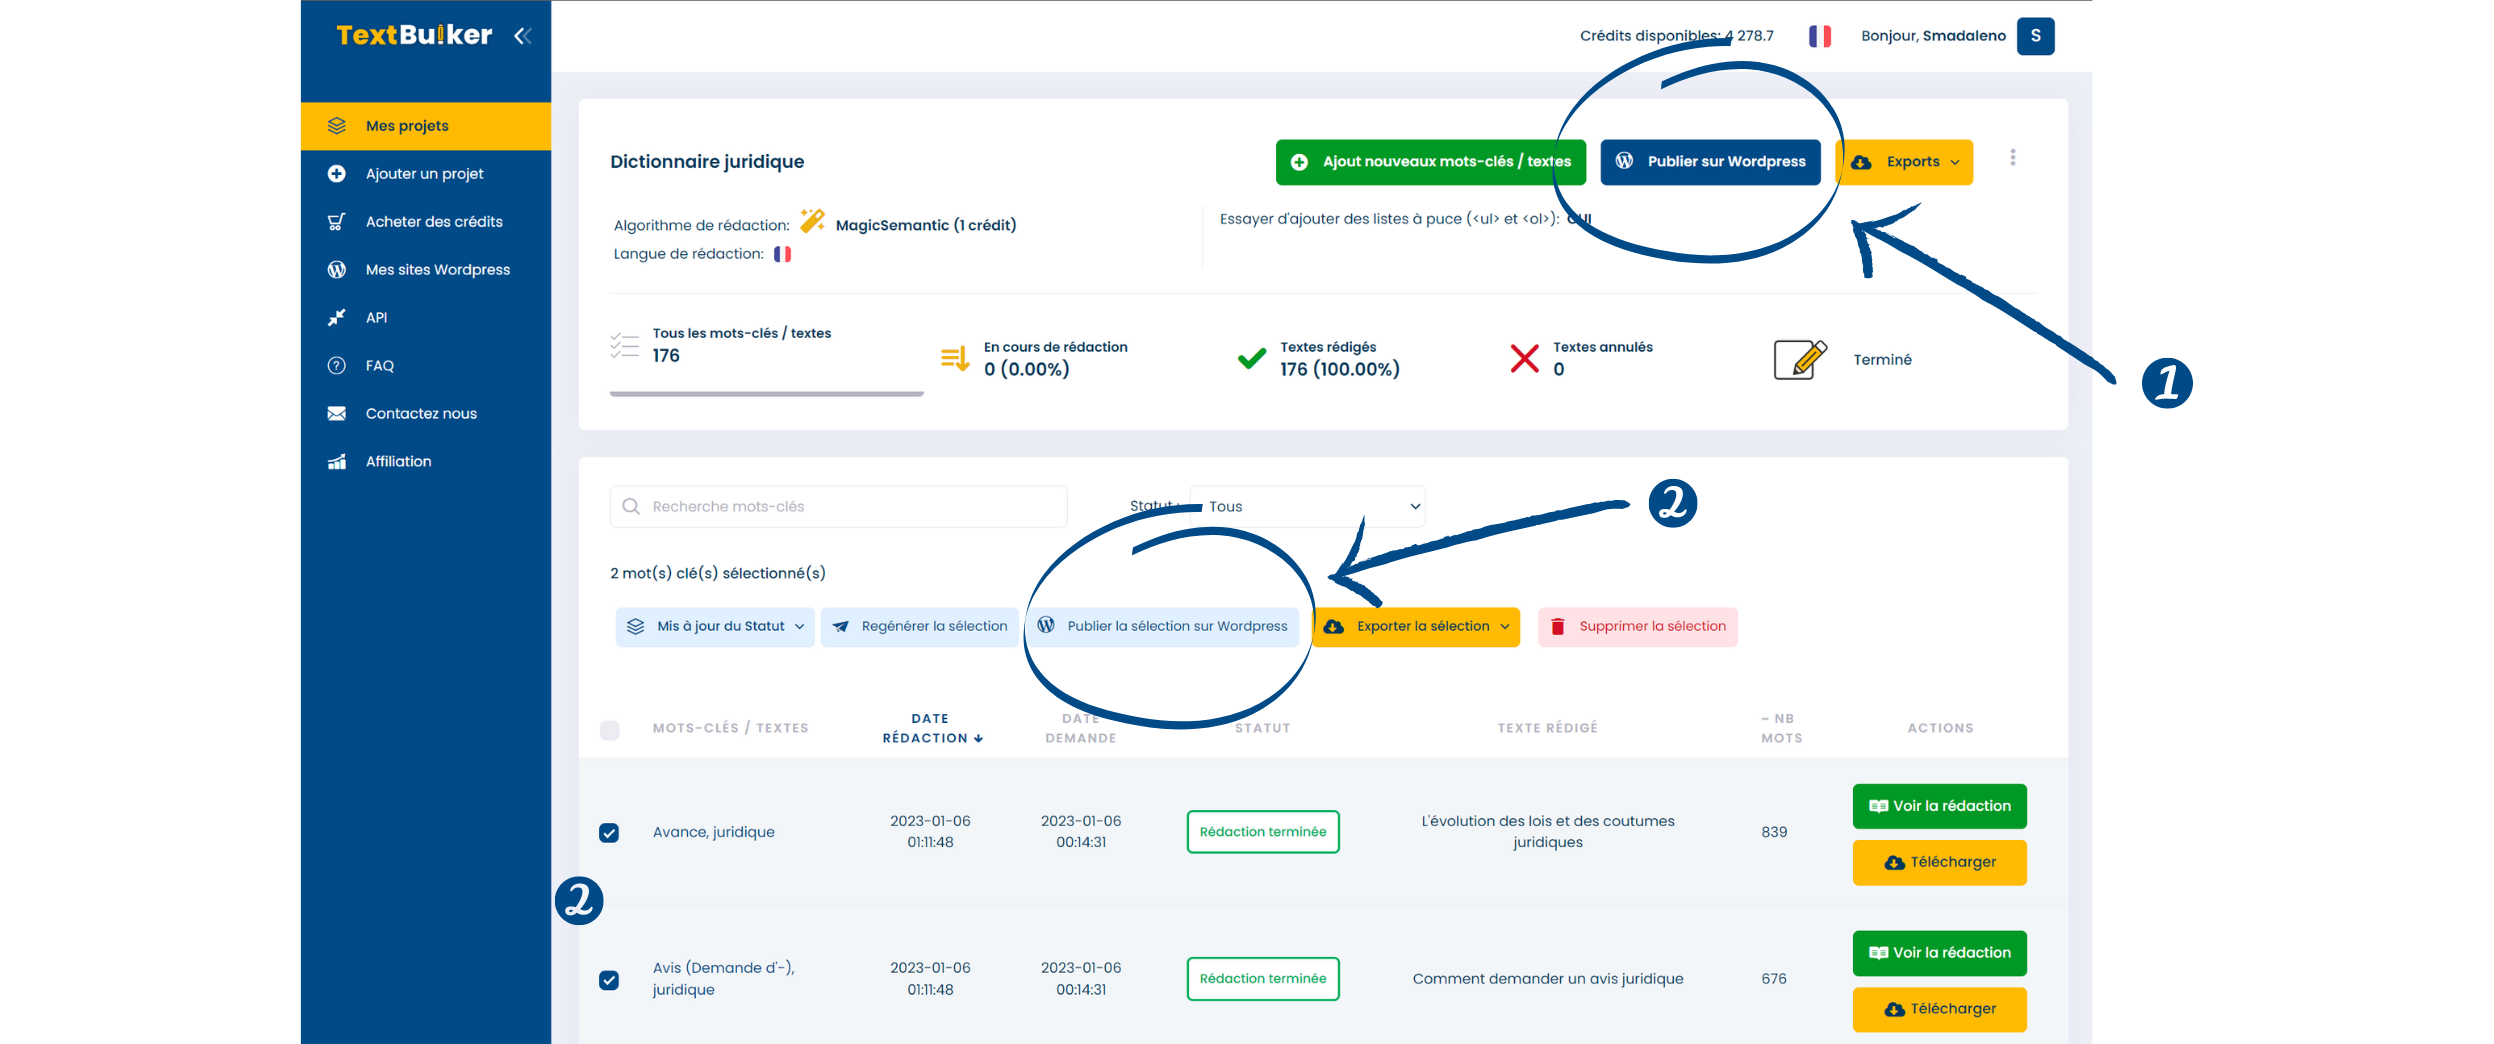Click Voir la rédaction for Avance, juridique
The width and height of the screenshot is (2494, 1044).
(1938, 806)
